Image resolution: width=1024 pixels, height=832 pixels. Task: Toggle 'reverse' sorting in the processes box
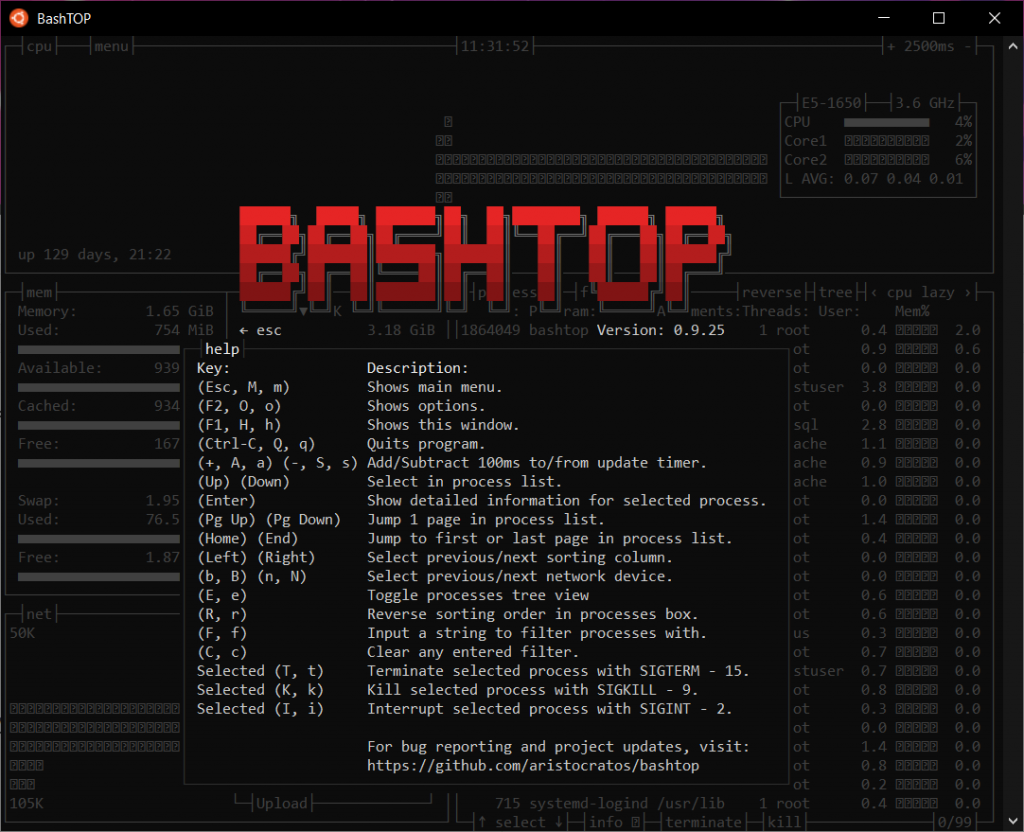tap(772, 292)
